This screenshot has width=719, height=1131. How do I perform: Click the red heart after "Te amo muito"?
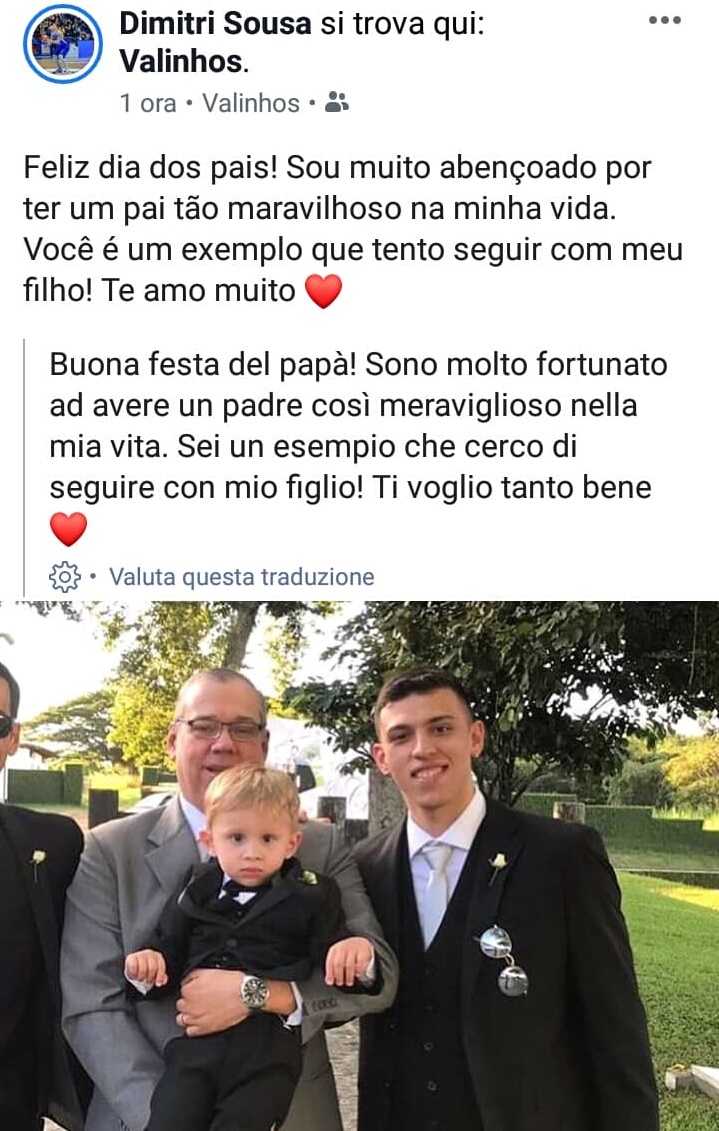coord(323,291)
